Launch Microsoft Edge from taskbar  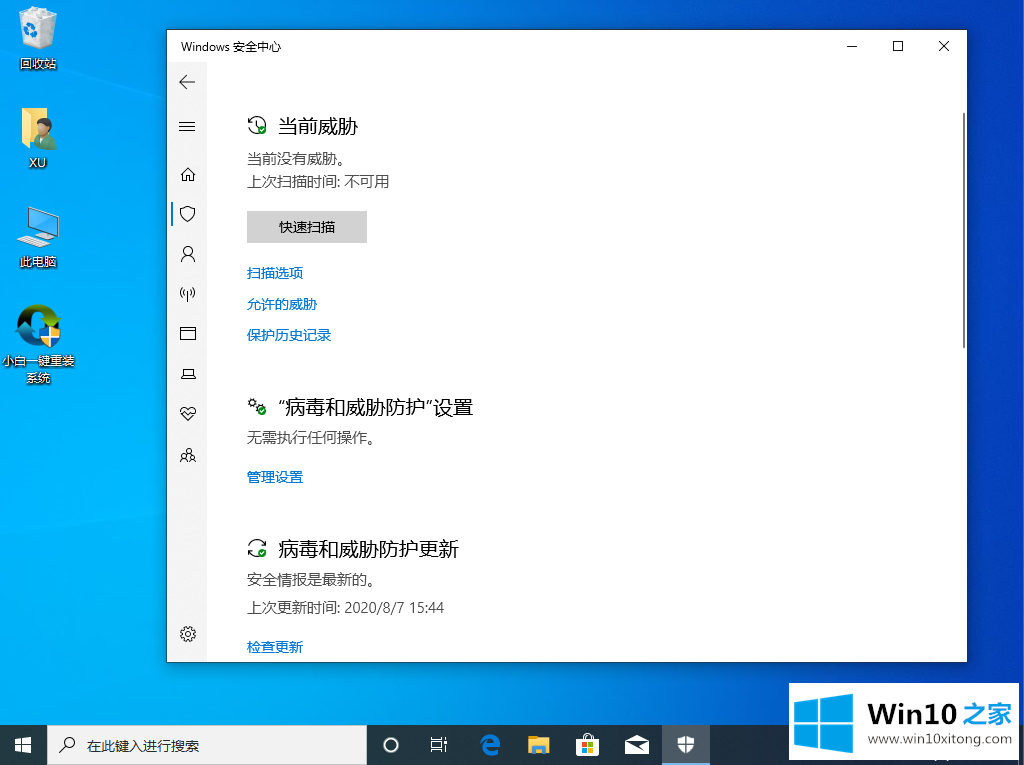[490, 745]
